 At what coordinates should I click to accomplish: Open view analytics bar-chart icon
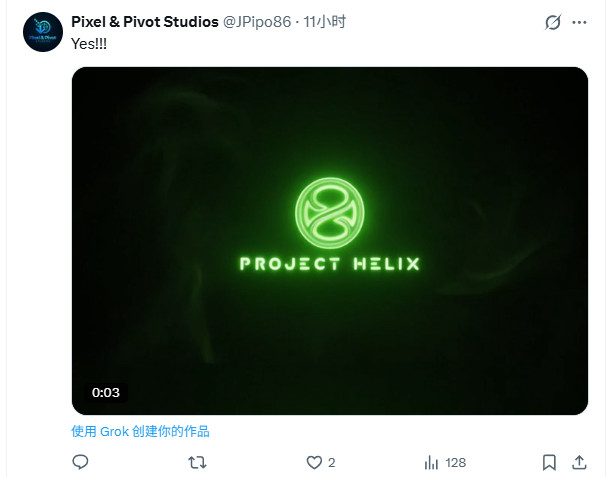click(x=432, y=462)
